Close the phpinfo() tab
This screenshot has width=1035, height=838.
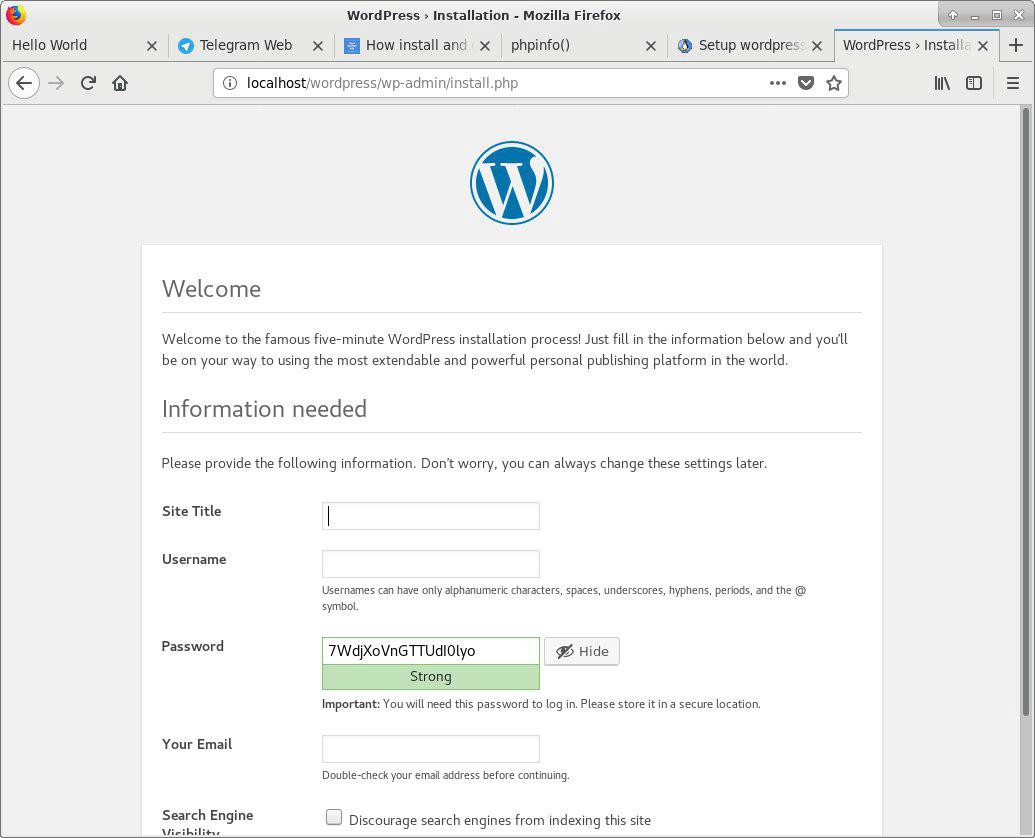point(651,46)
